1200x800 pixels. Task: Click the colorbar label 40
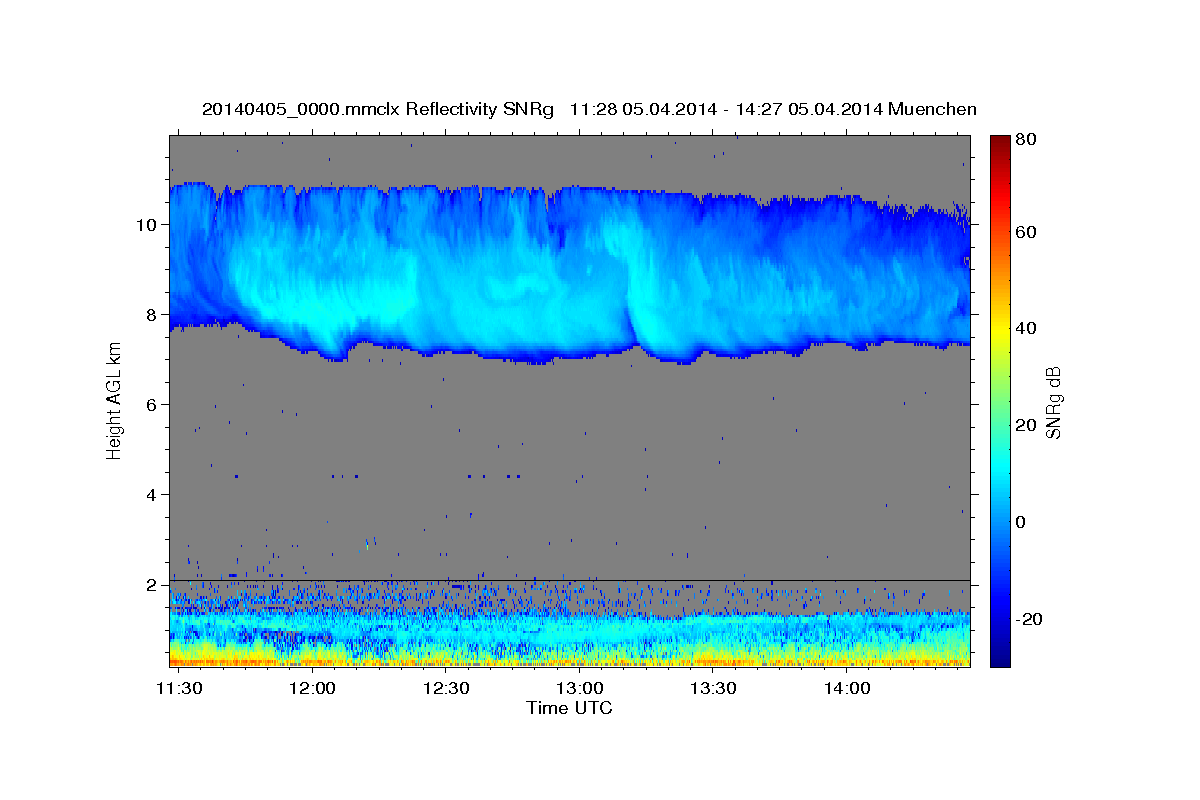[1025, 328]
